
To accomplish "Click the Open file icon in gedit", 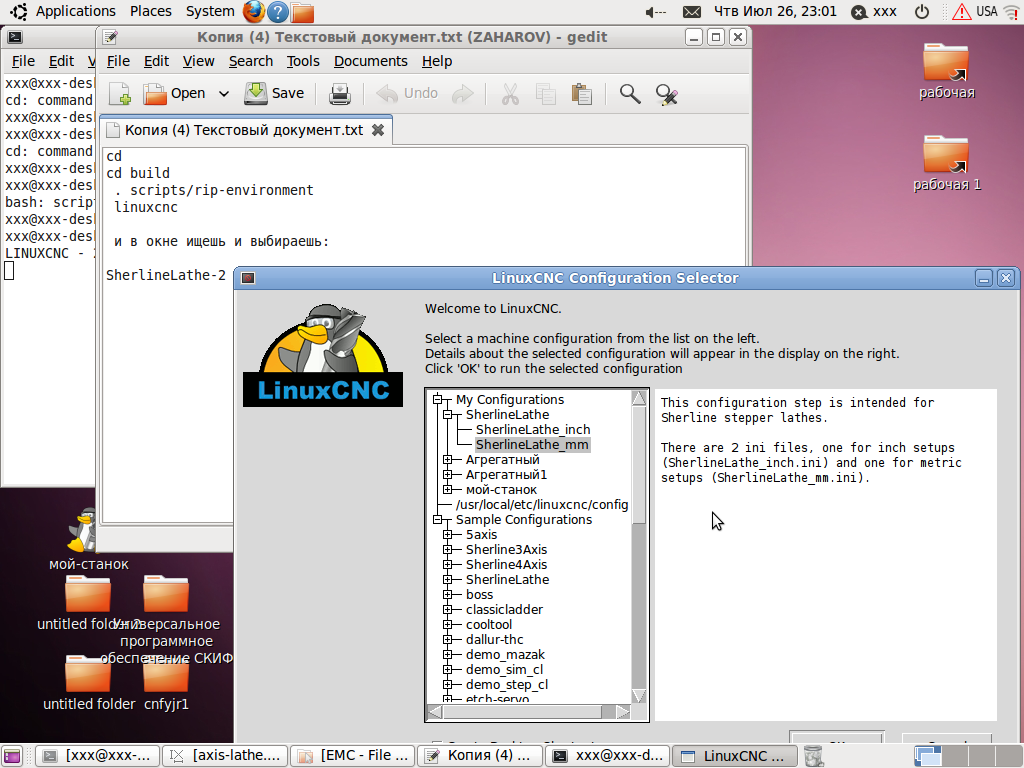I will 155,94.
